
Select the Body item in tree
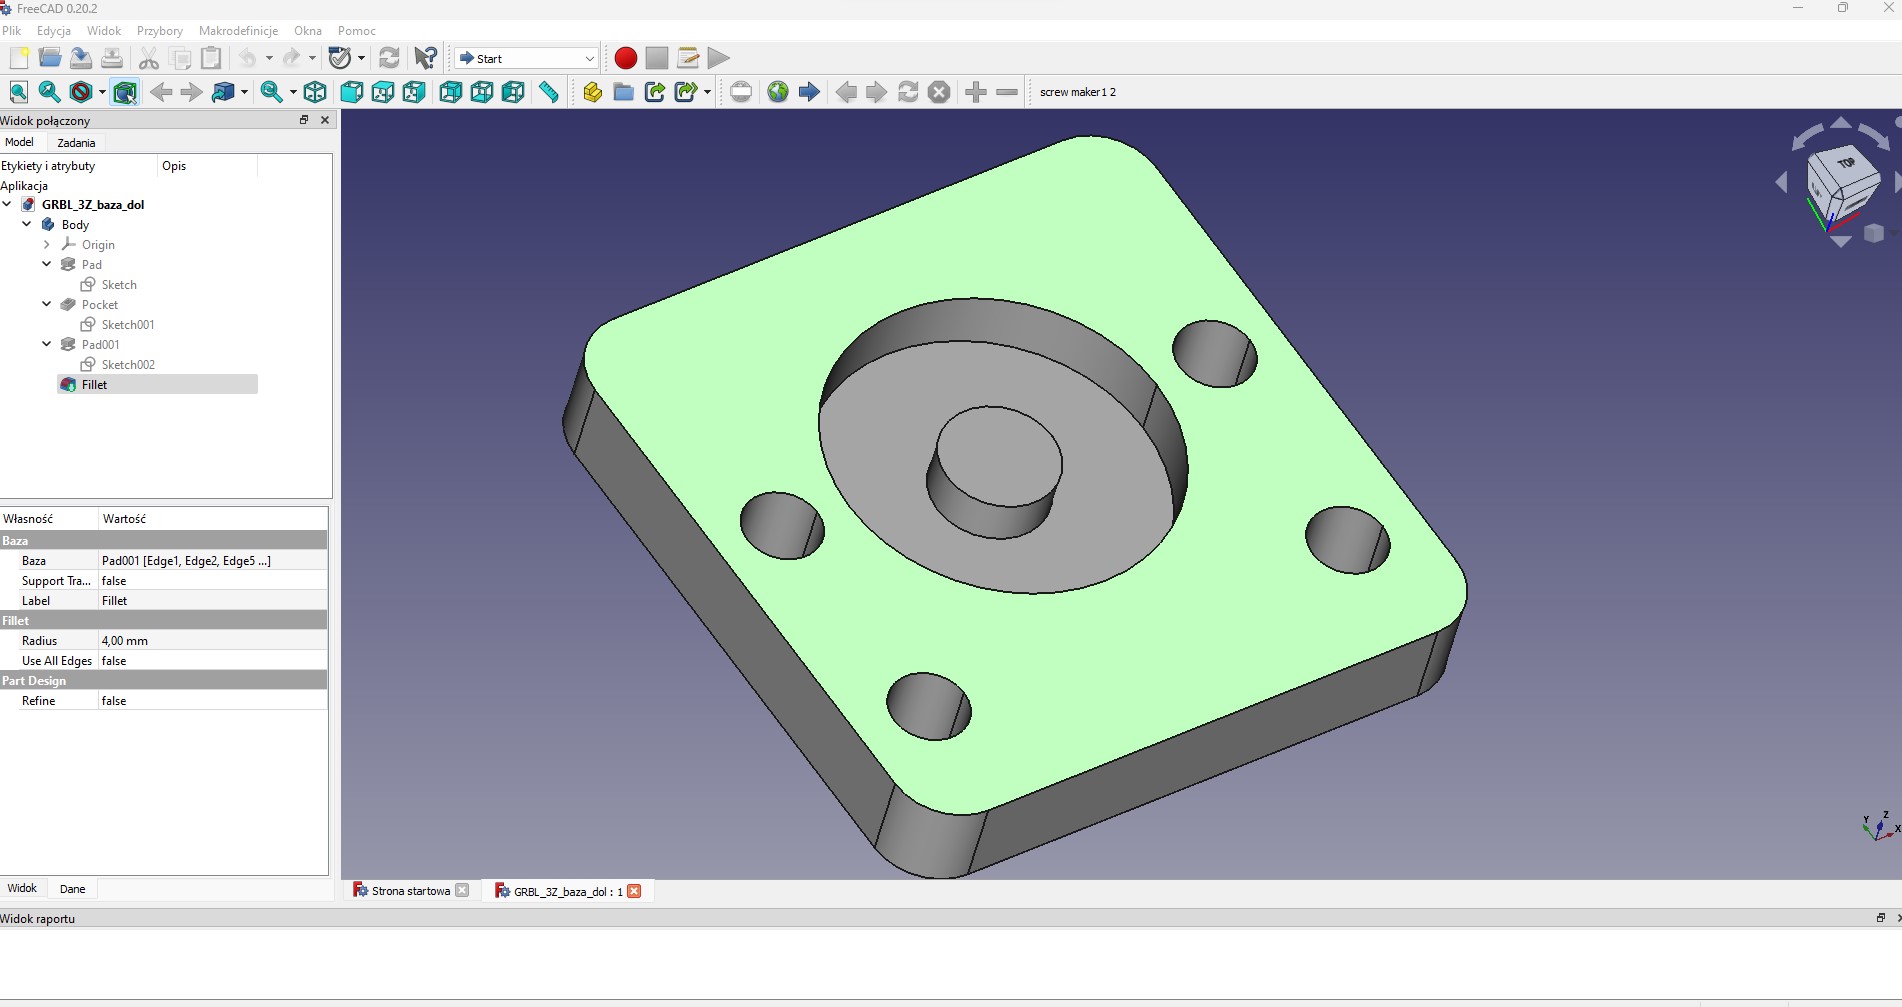(x=75, y=224)
